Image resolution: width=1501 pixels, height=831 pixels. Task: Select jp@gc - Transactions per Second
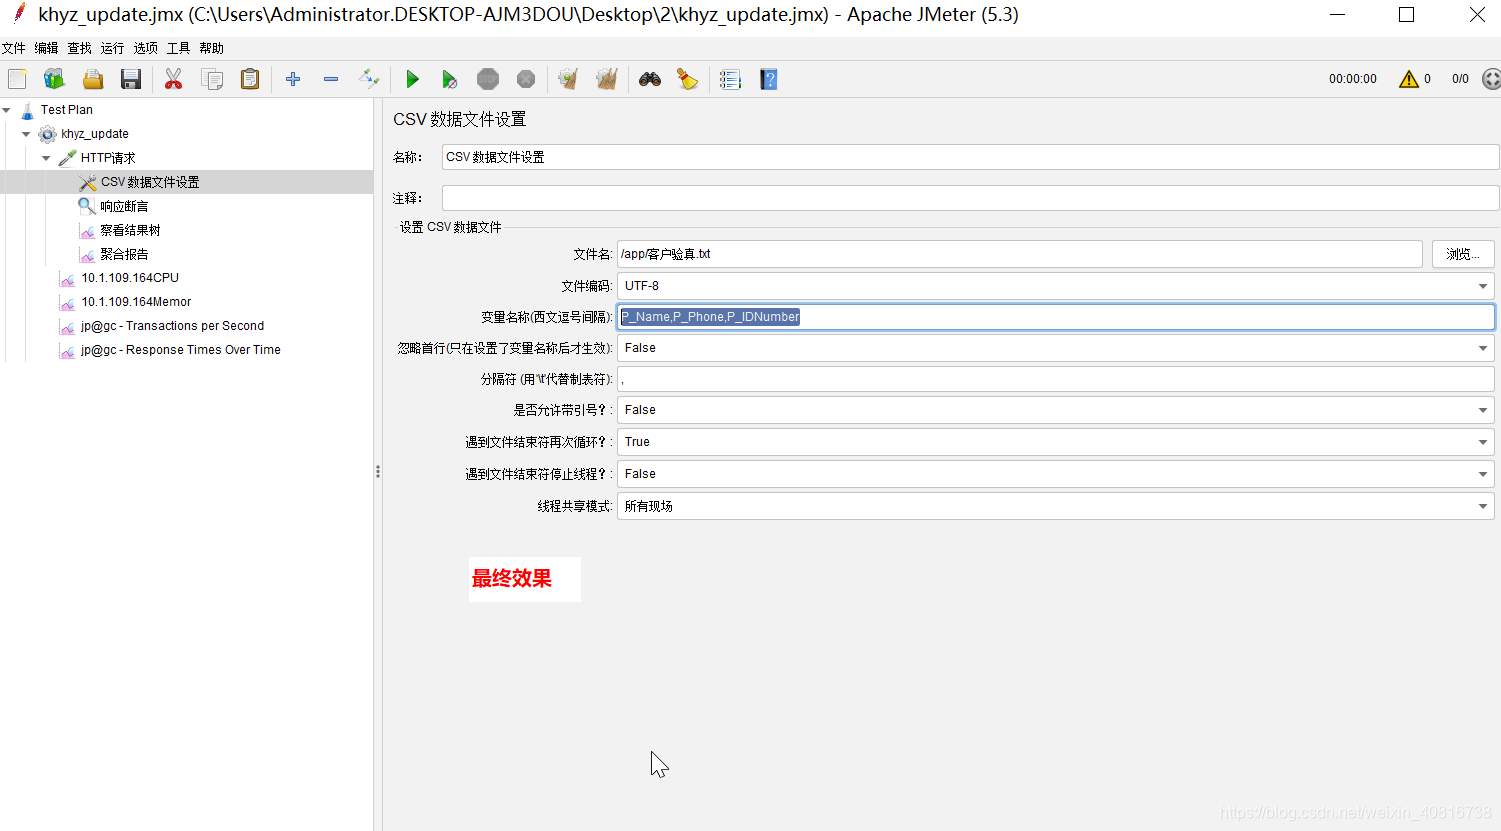pyautogui.click(x=172, y=326)
